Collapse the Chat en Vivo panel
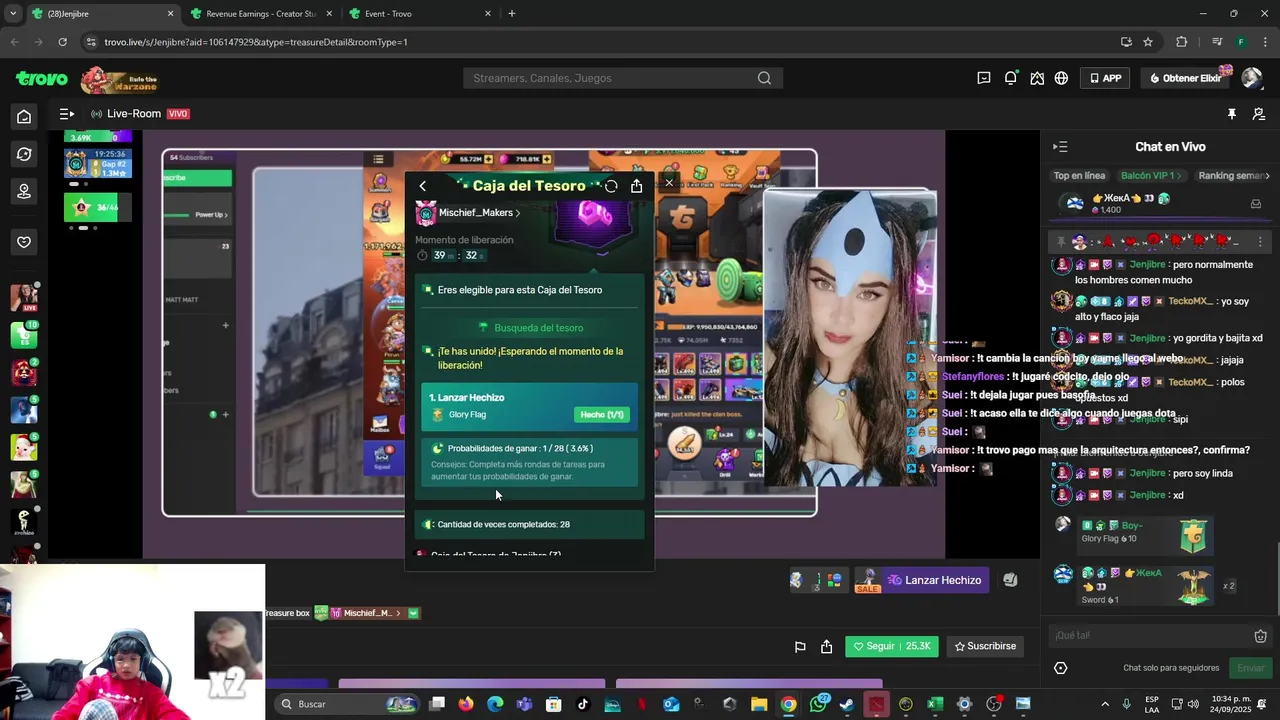 pos(1060,147)
